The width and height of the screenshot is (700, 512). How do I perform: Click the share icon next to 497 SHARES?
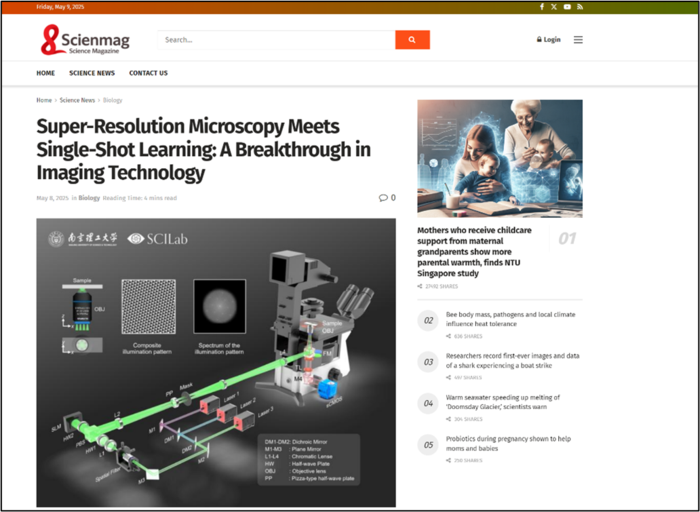click(x=448, y=378)
